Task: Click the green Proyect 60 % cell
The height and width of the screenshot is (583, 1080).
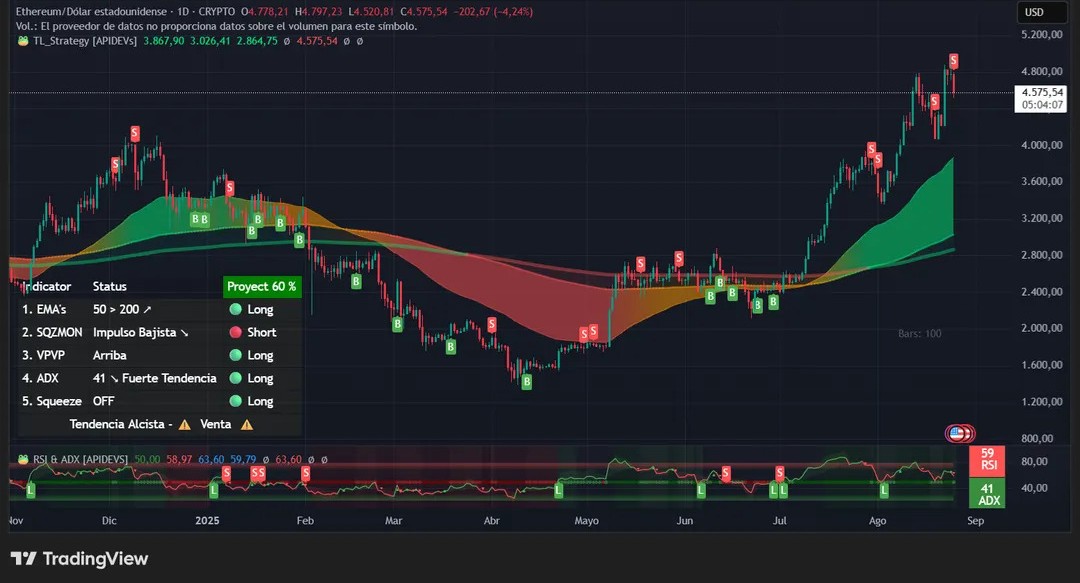Action: coord(262,287)
